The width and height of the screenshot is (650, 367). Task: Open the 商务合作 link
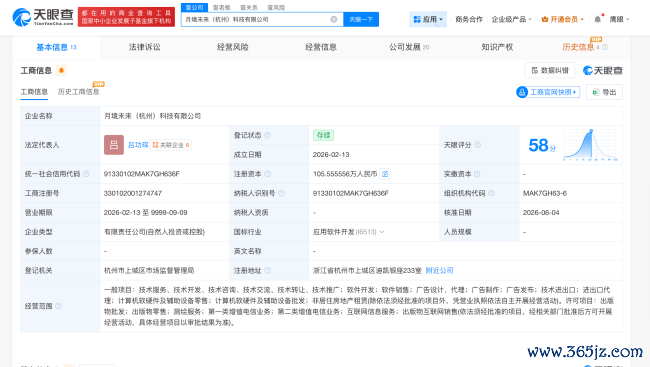pyautogui.click(x=469, y=19)
